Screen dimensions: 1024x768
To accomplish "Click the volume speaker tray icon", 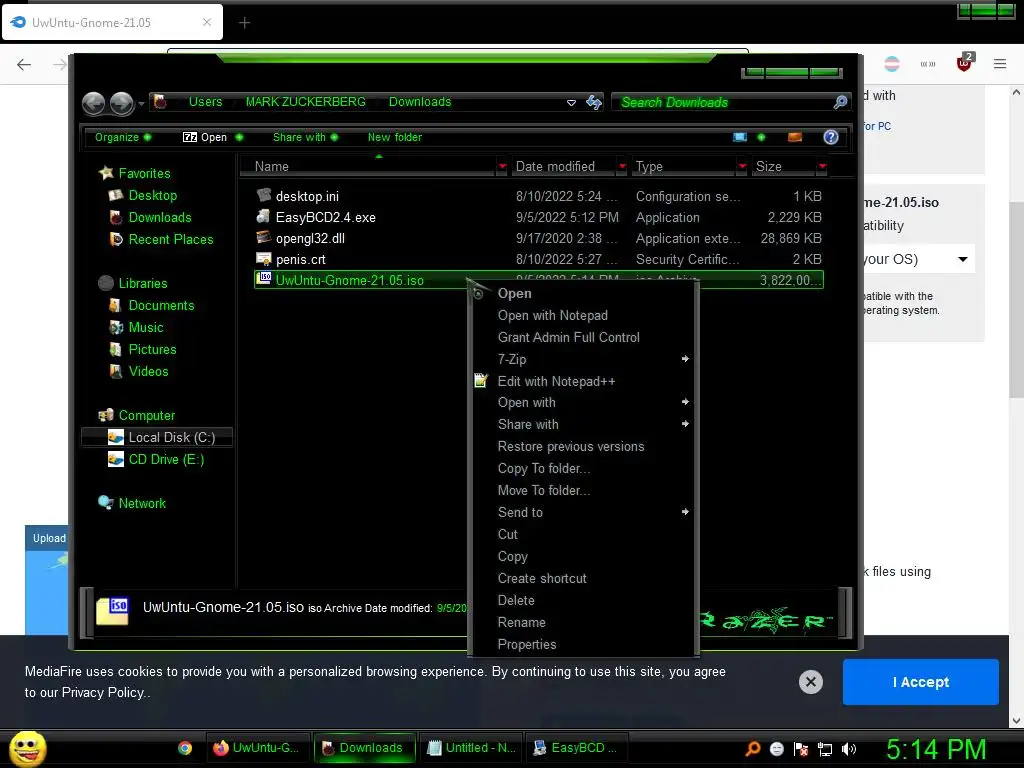I will pos(849,749).
